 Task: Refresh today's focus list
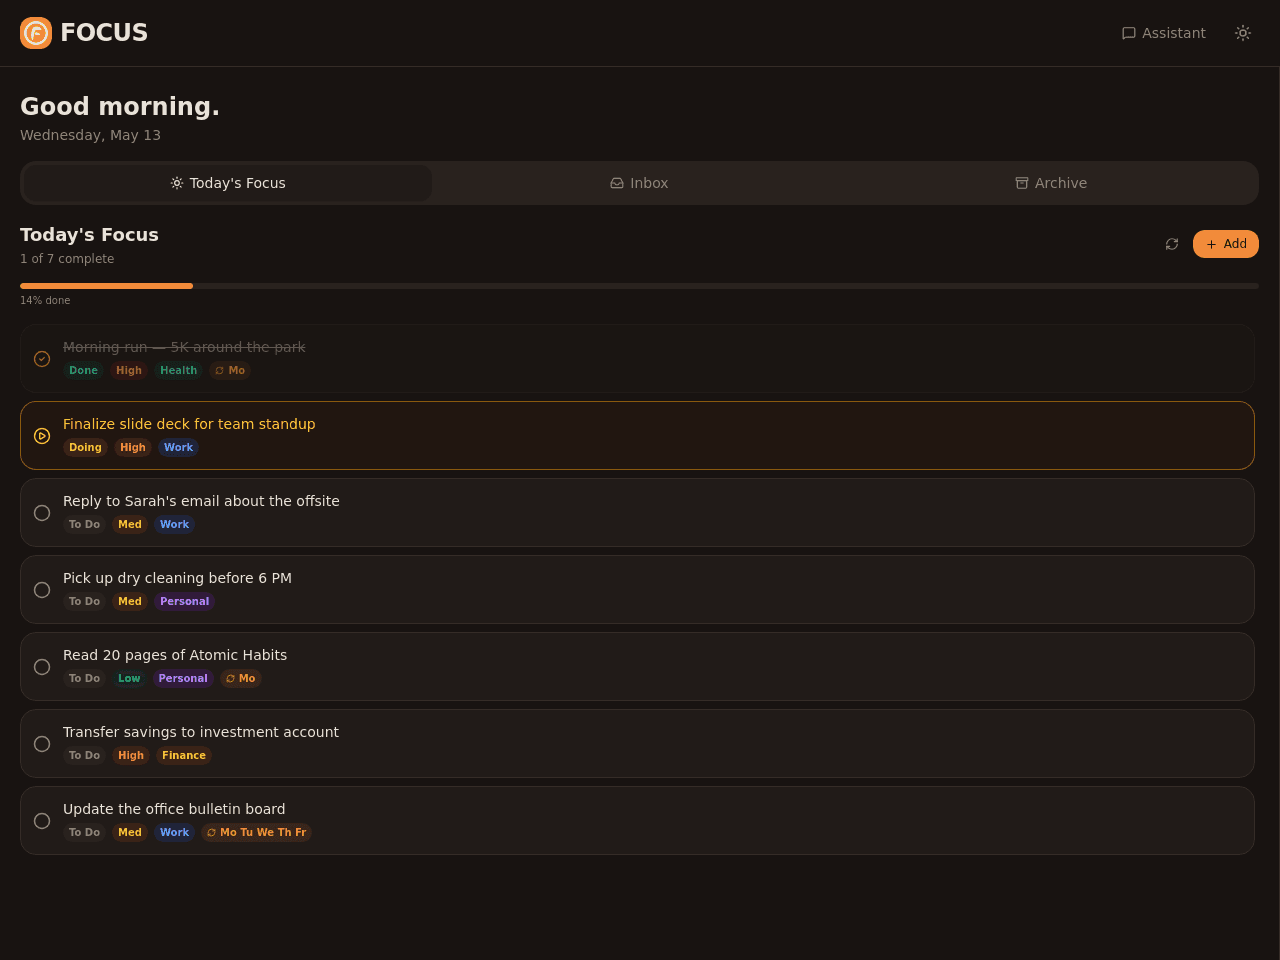pos(1172,244)
